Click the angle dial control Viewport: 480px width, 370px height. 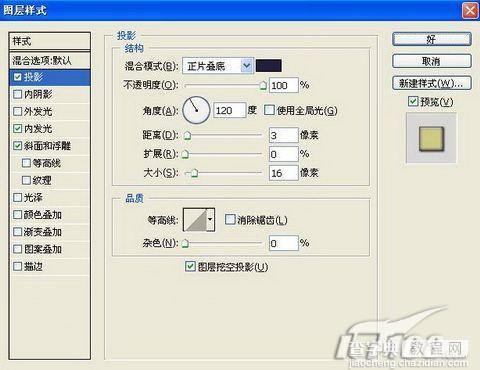coord(196,110)
